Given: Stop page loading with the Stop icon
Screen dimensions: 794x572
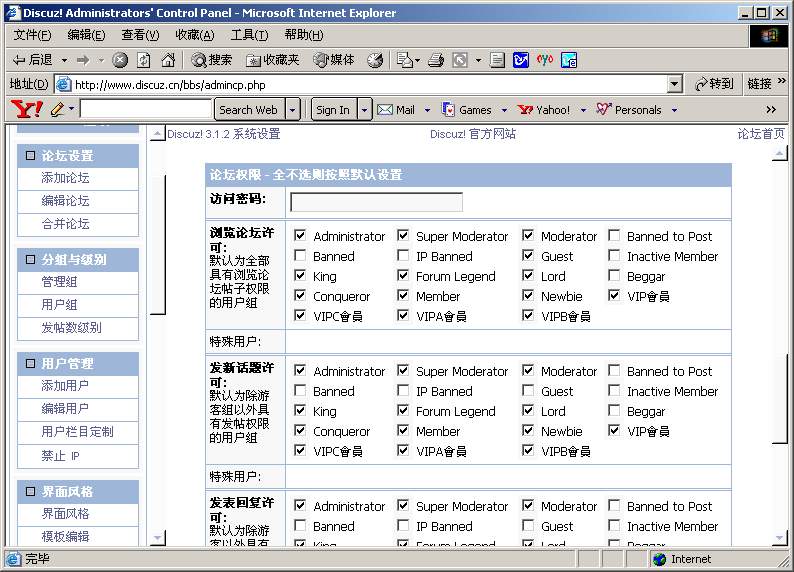Looking at the screenshot, I should [120, 60].
